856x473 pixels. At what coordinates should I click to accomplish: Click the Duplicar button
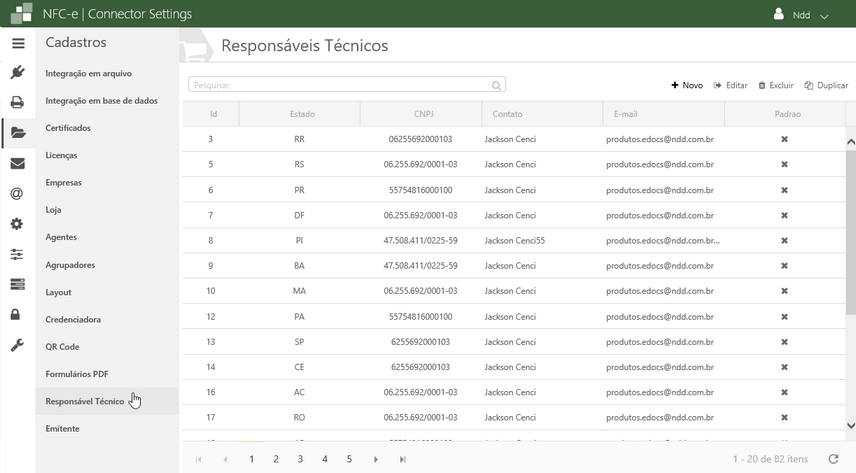click(826, 86)
